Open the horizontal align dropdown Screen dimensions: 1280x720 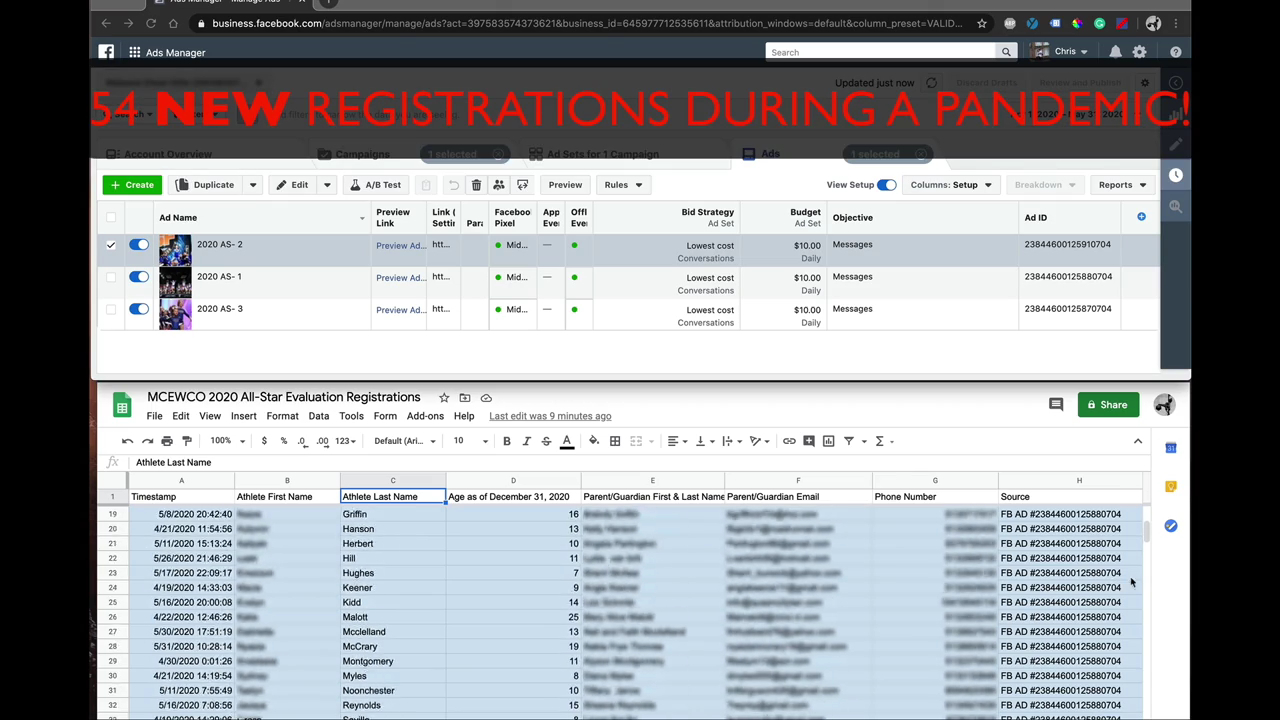click(677, 441)
